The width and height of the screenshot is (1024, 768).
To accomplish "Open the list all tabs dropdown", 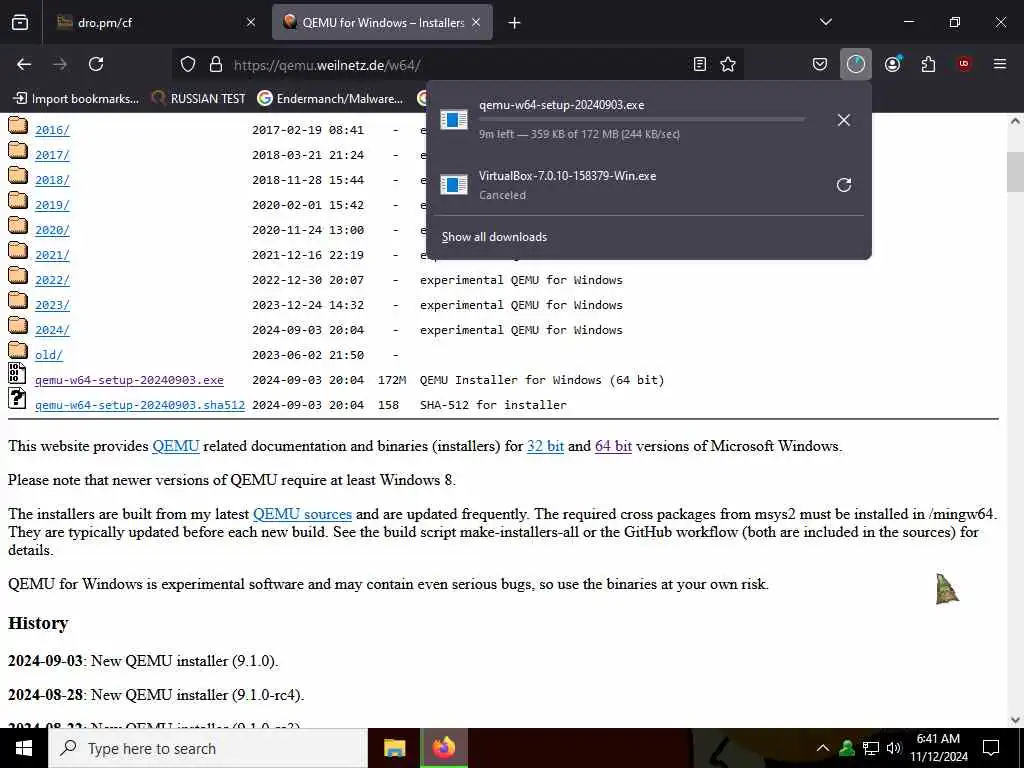I will click(x=825, y=22).
